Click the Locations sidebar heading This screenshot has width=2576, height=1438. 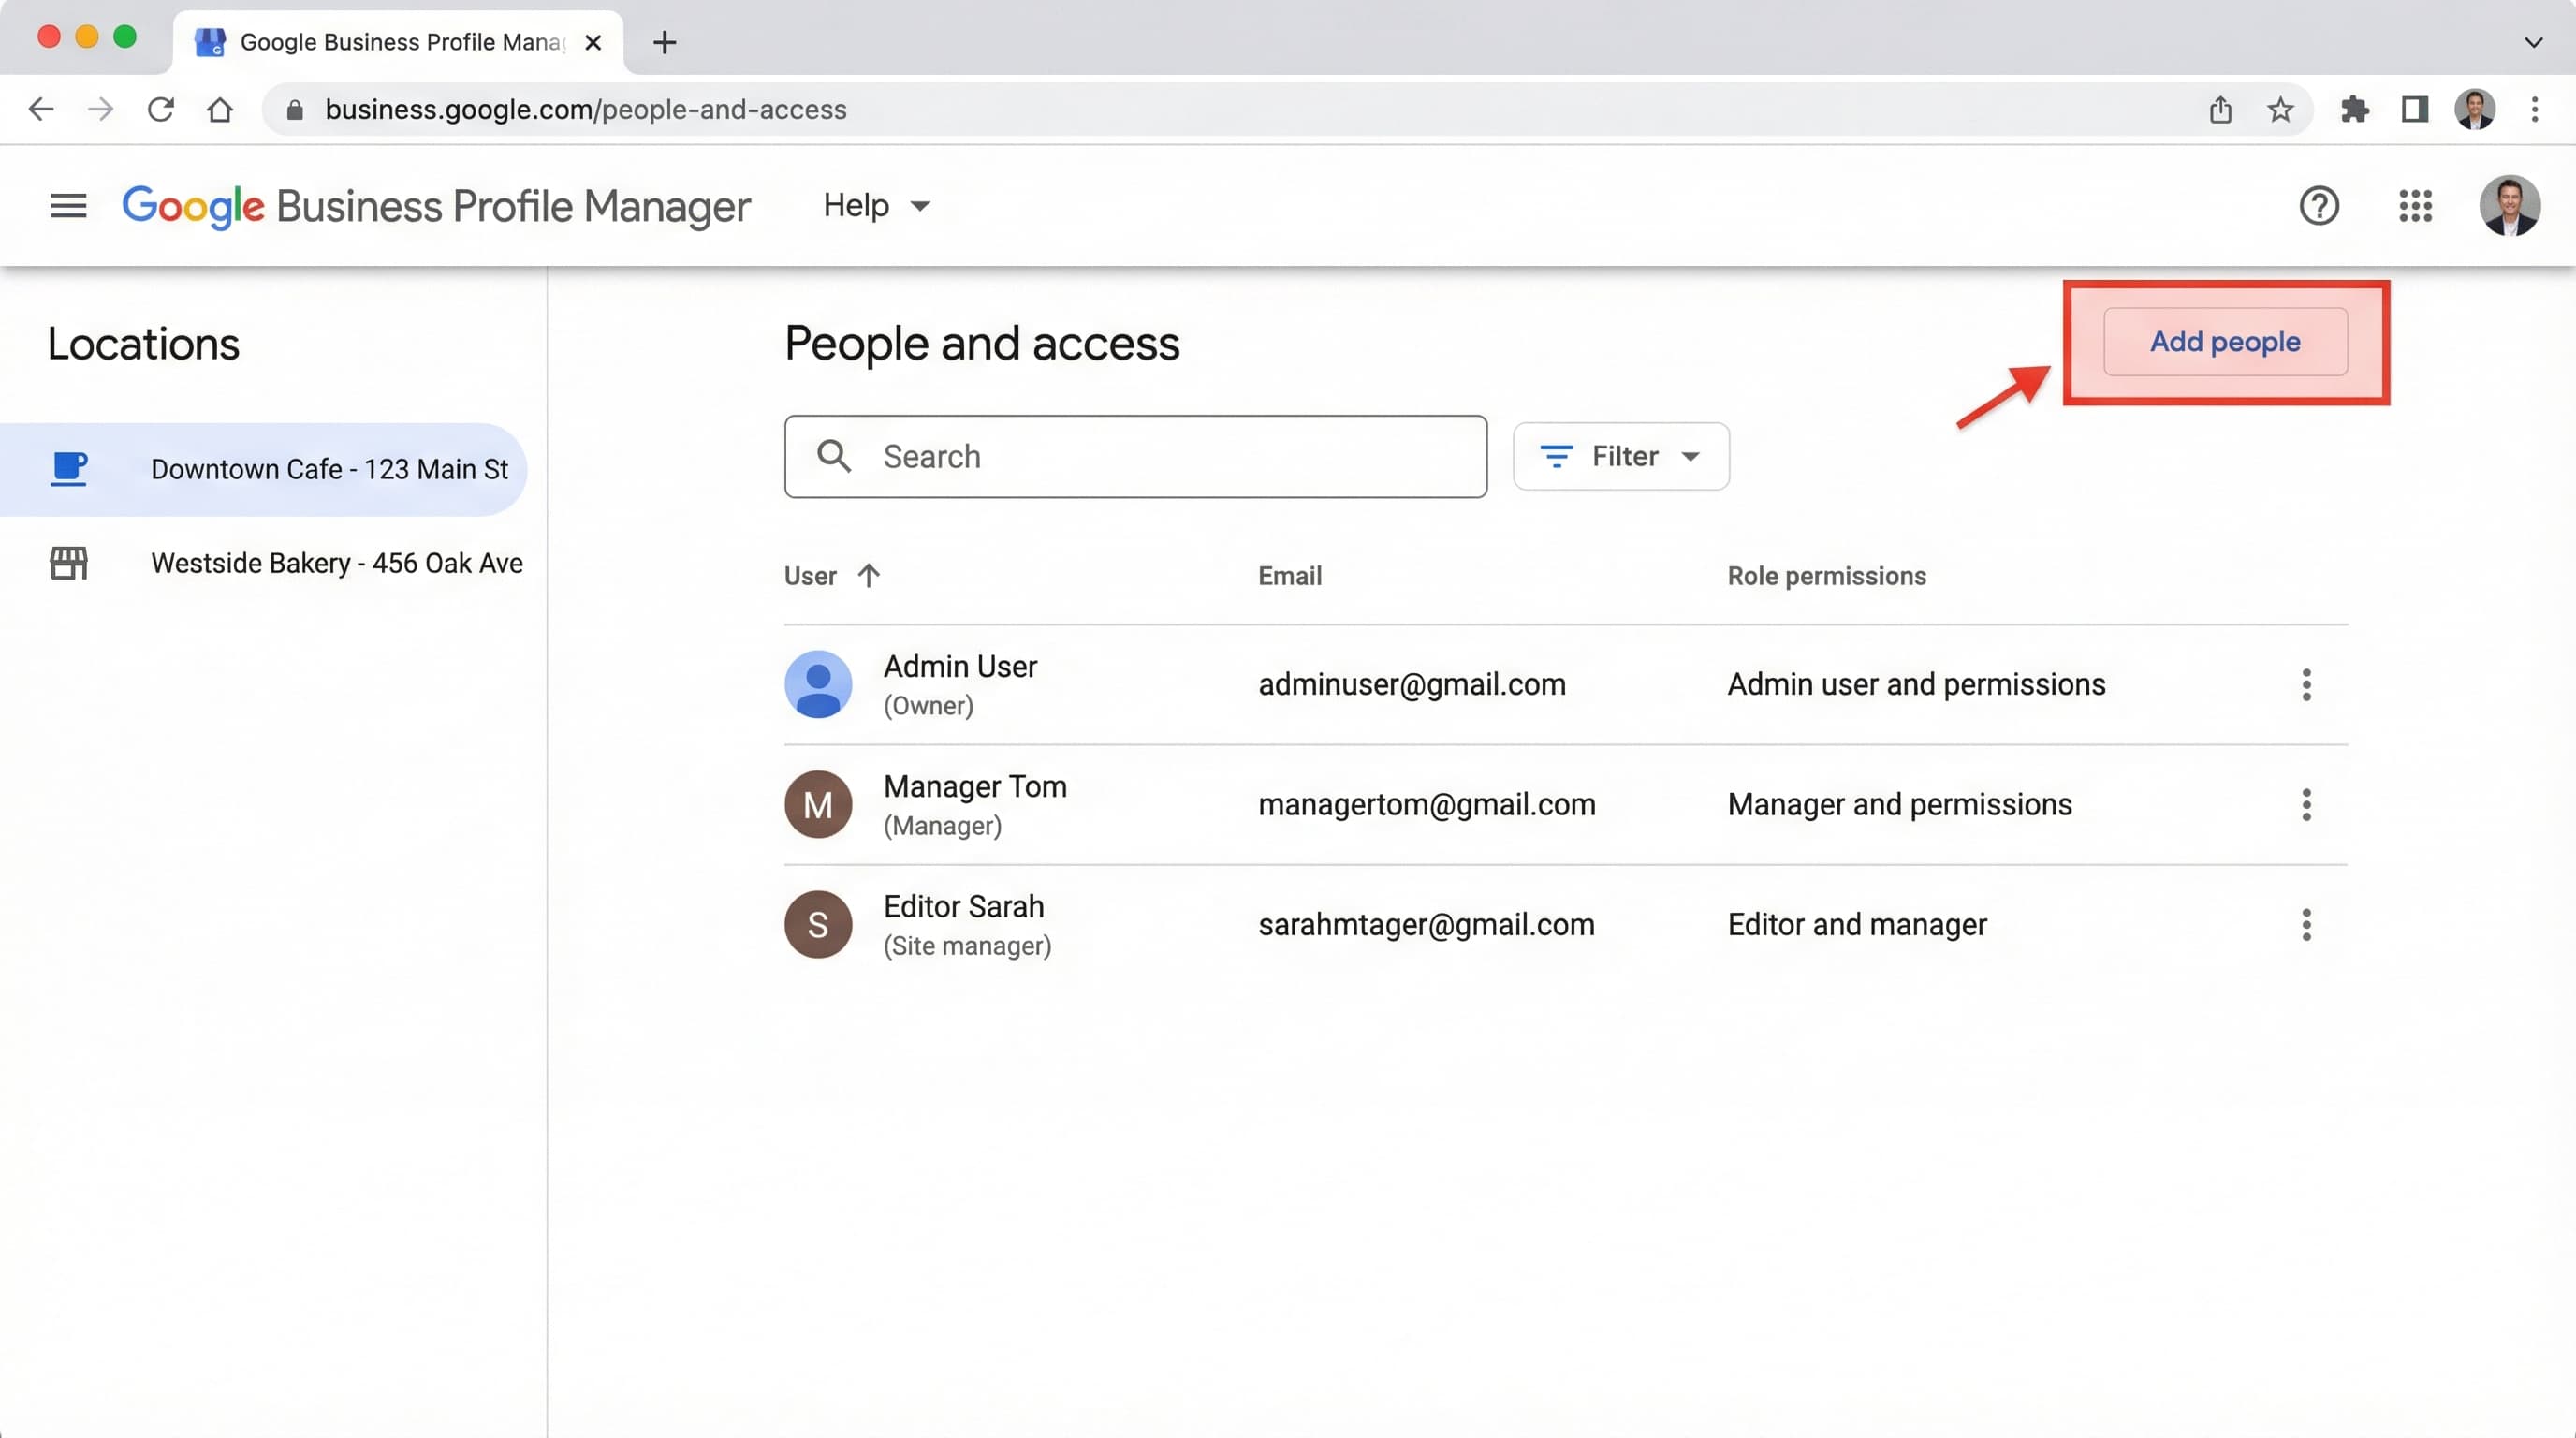tap(143, 343)
